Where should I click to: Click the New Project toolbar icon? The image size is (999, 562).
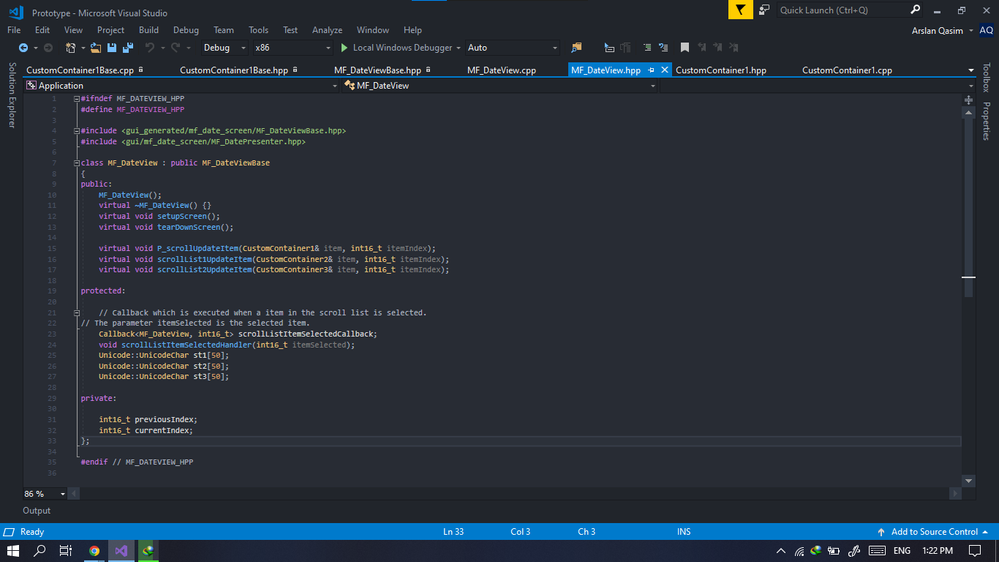pyautogui.click(x=71, y=48)
